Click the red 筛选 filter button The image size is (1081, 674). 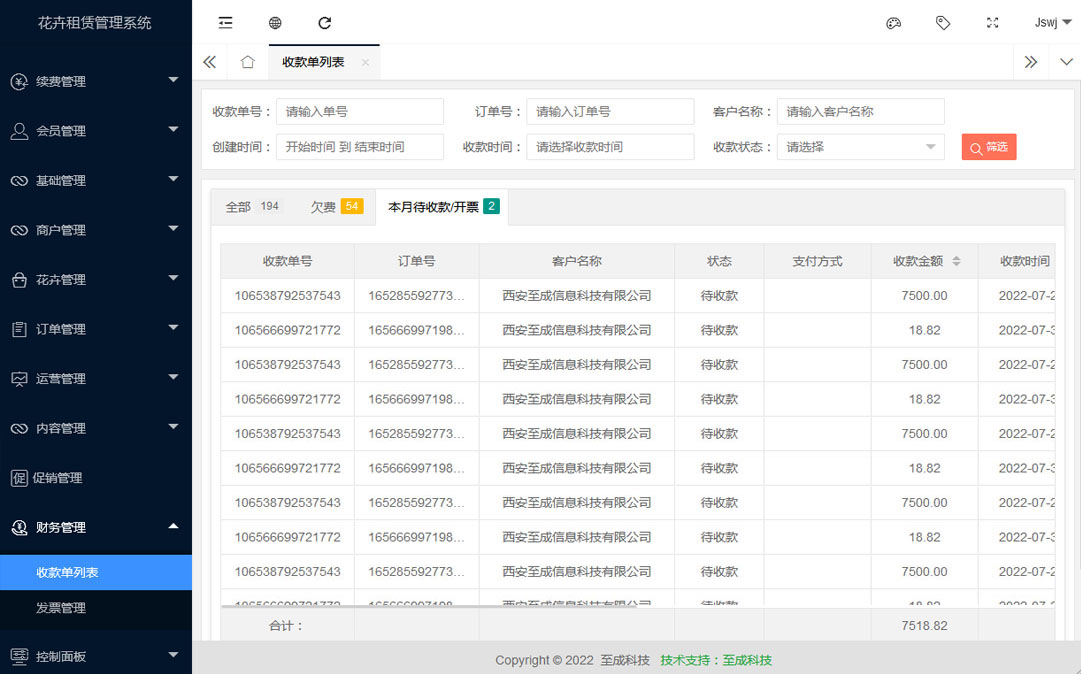tap(988, 147)
